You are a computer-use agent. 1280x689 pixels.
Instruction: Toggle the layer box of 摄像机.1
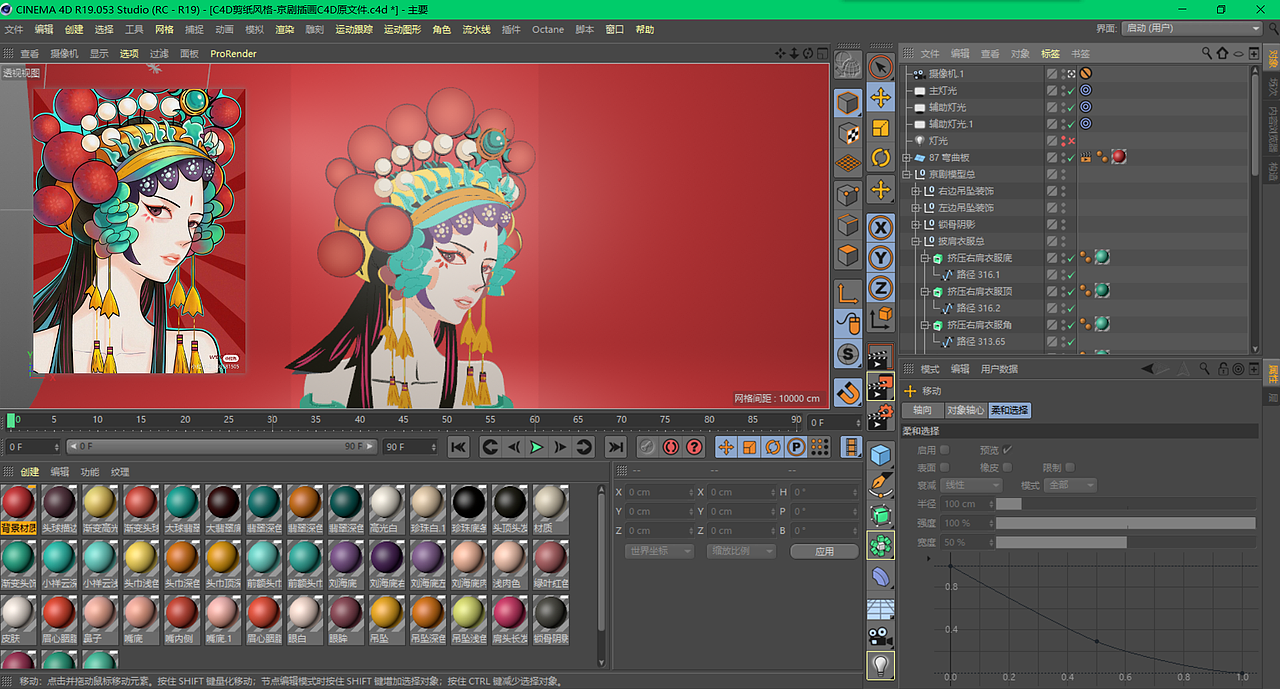click(1052, 74)
